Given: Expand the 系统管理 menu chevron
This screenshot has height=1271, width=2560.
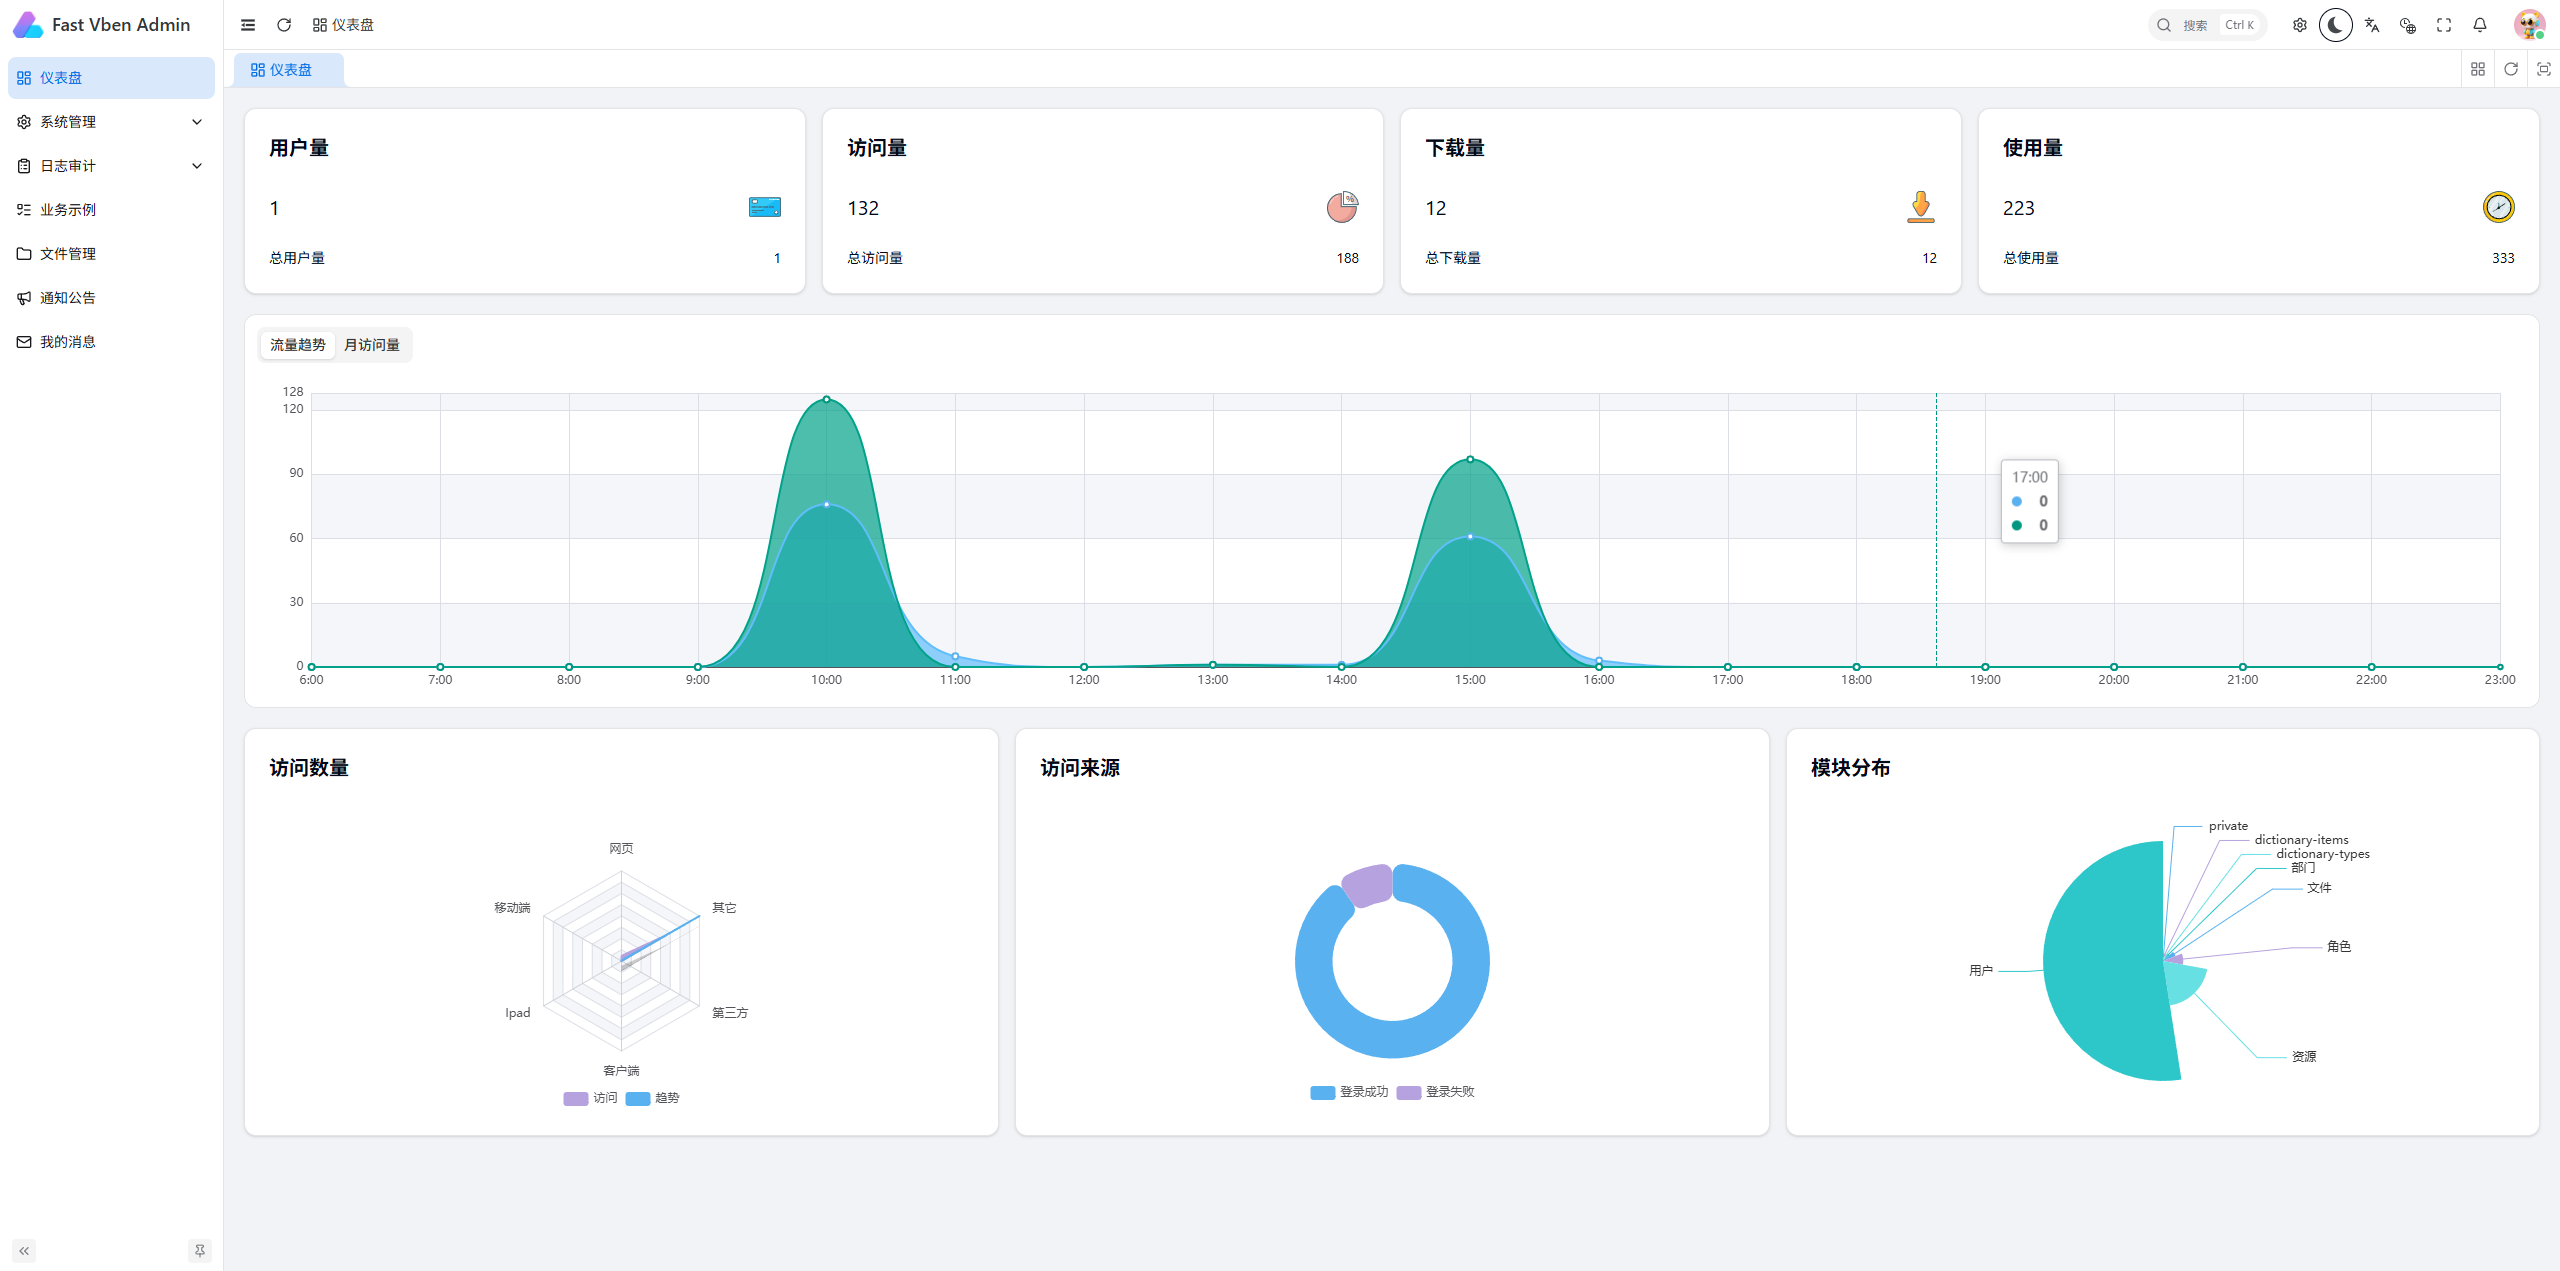Looking at the screenshot, I should [x=197, y=122].
